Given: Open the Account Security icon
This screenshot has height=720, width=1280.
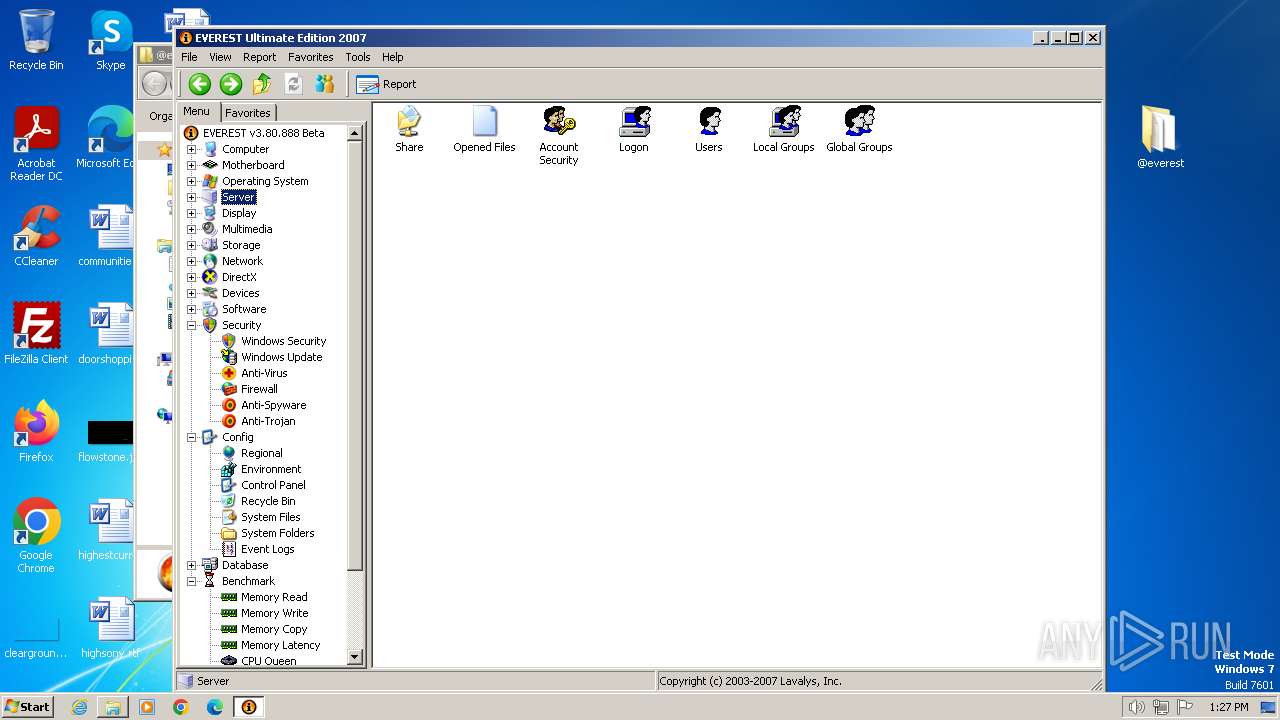Looking at the screenshot, I should 559,137.
